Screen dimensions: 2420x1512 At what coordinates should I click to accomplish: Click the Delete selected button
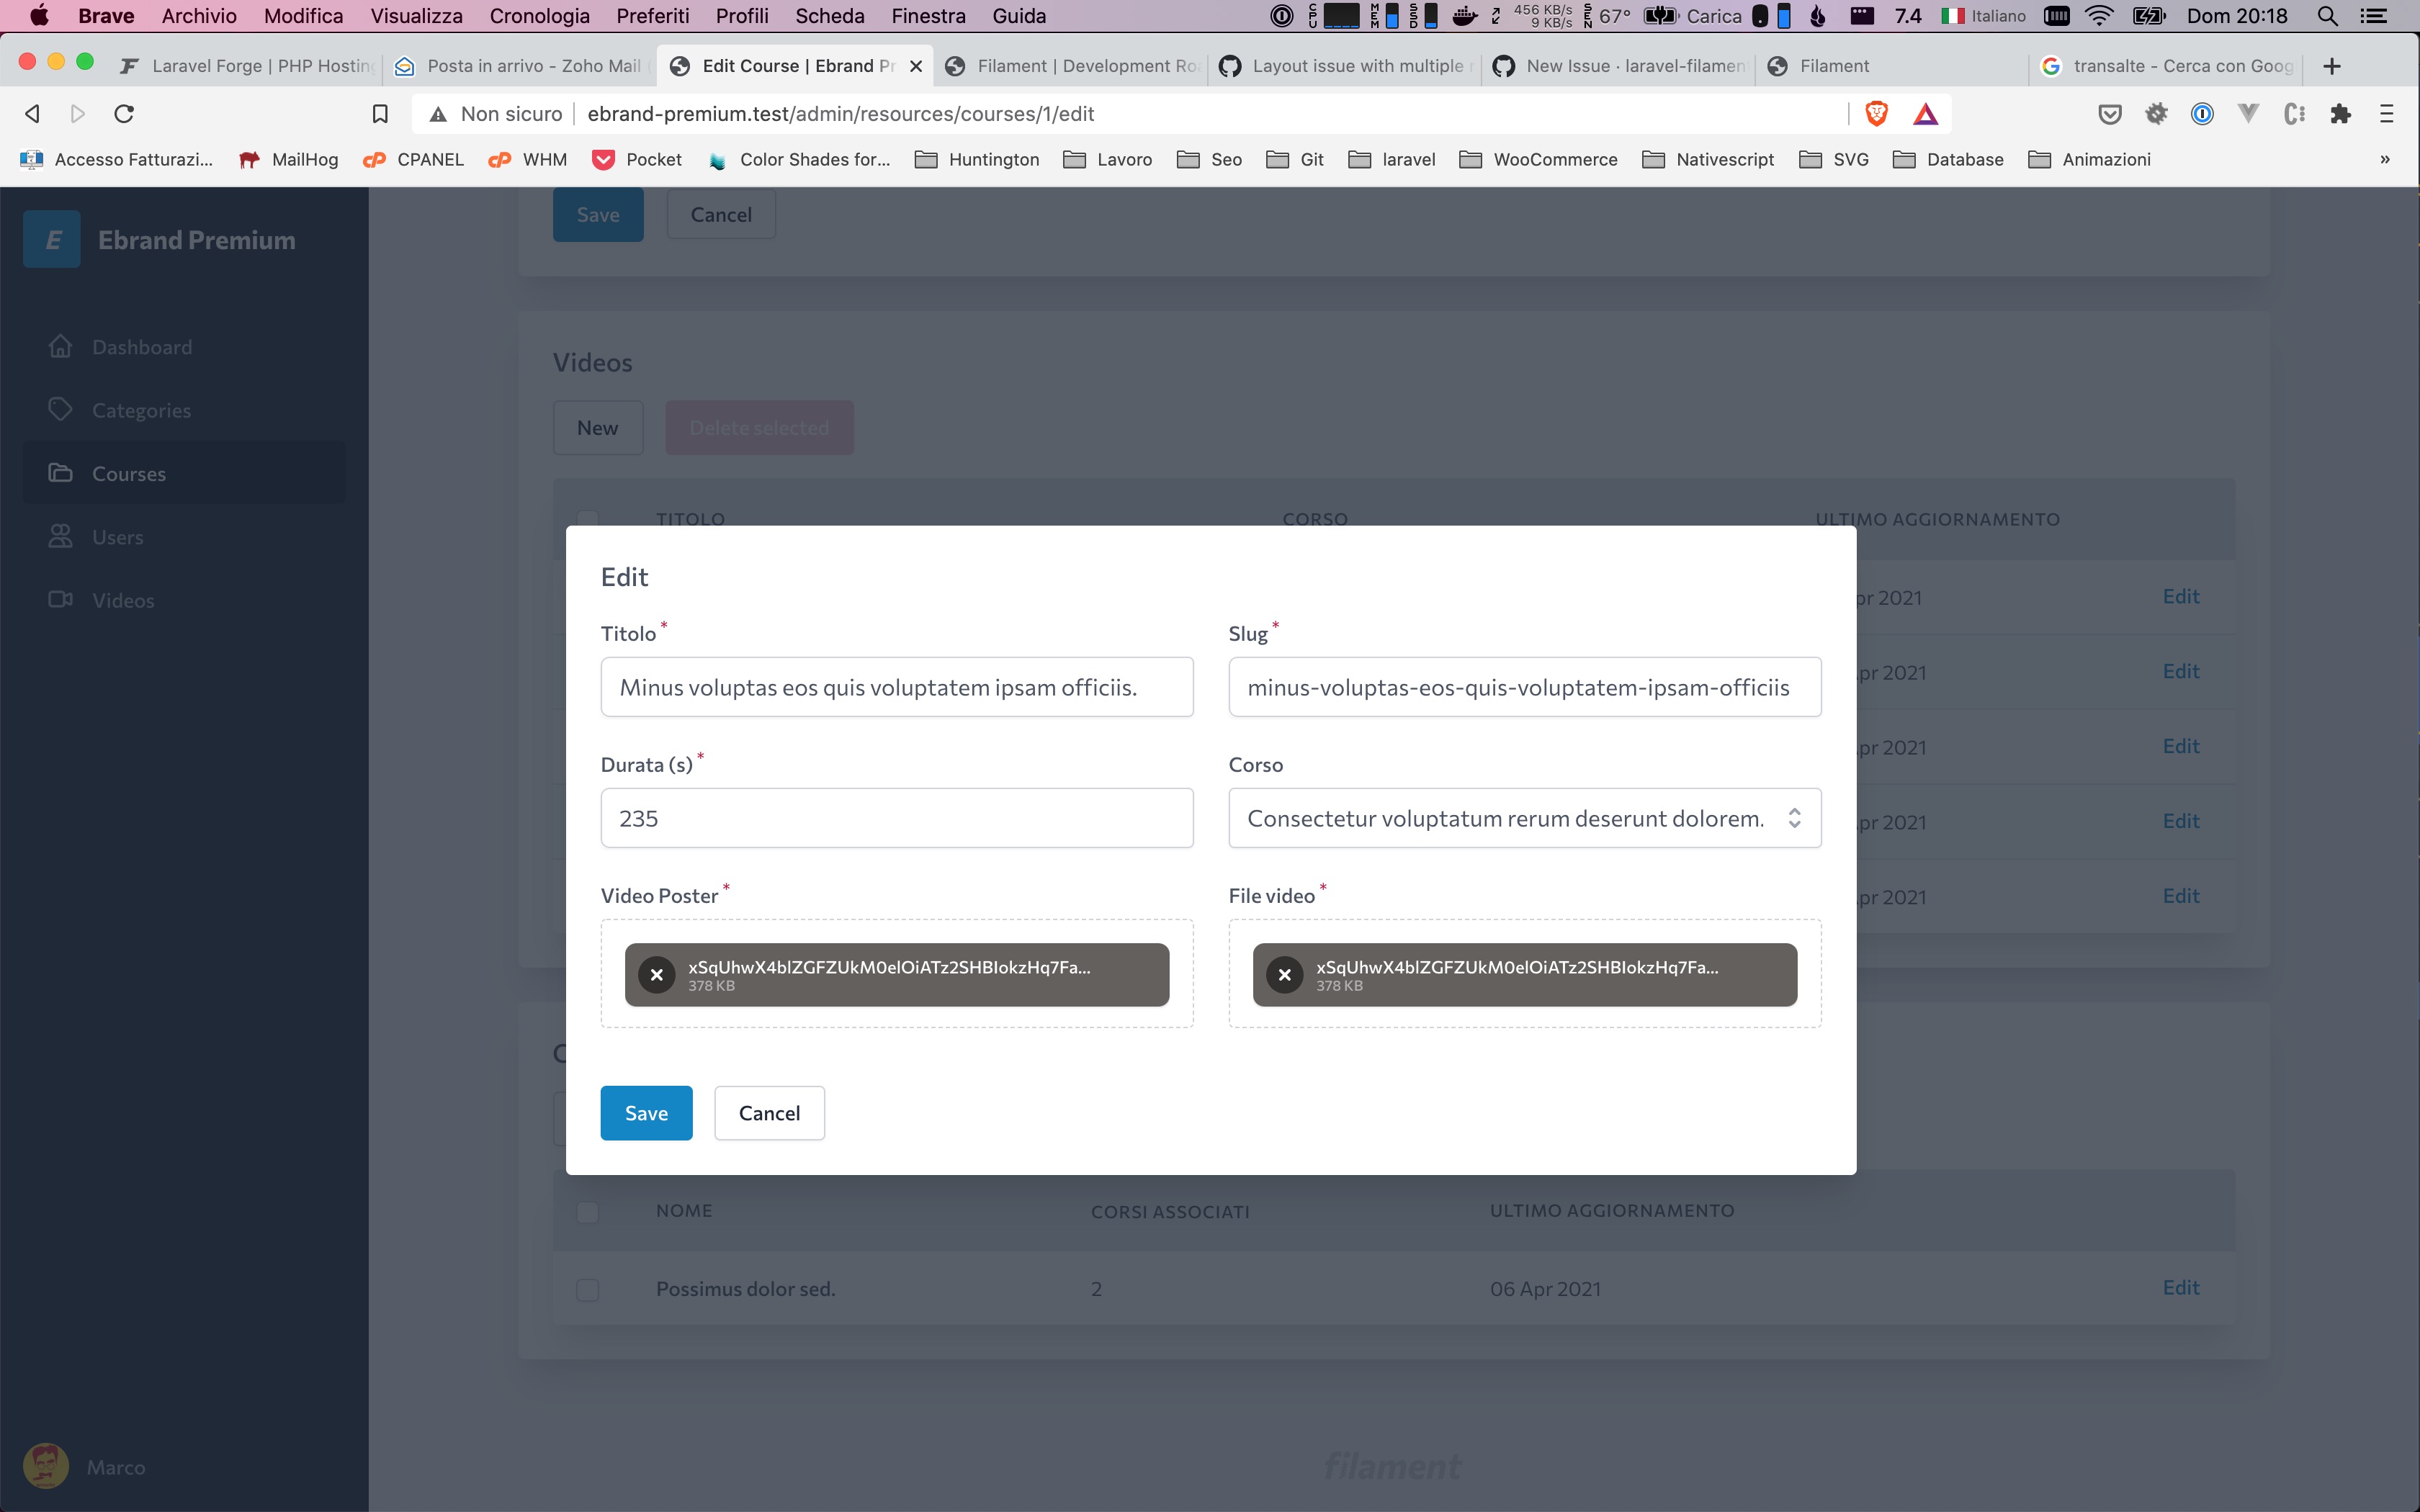(x=759, y=428)
